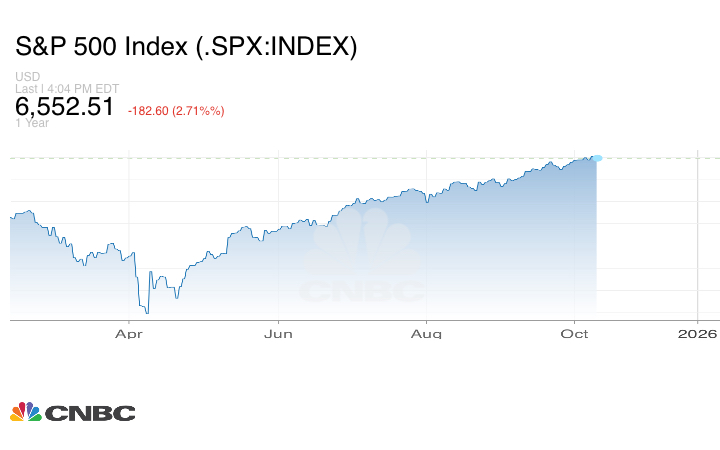
Task: Select the 1 Year range label
Action: 32,123
